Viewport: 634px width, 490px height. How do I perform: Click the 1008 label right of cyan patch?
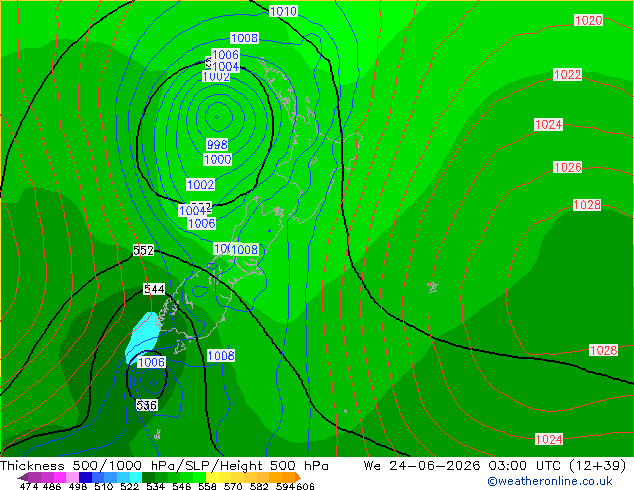coord(221,355)
